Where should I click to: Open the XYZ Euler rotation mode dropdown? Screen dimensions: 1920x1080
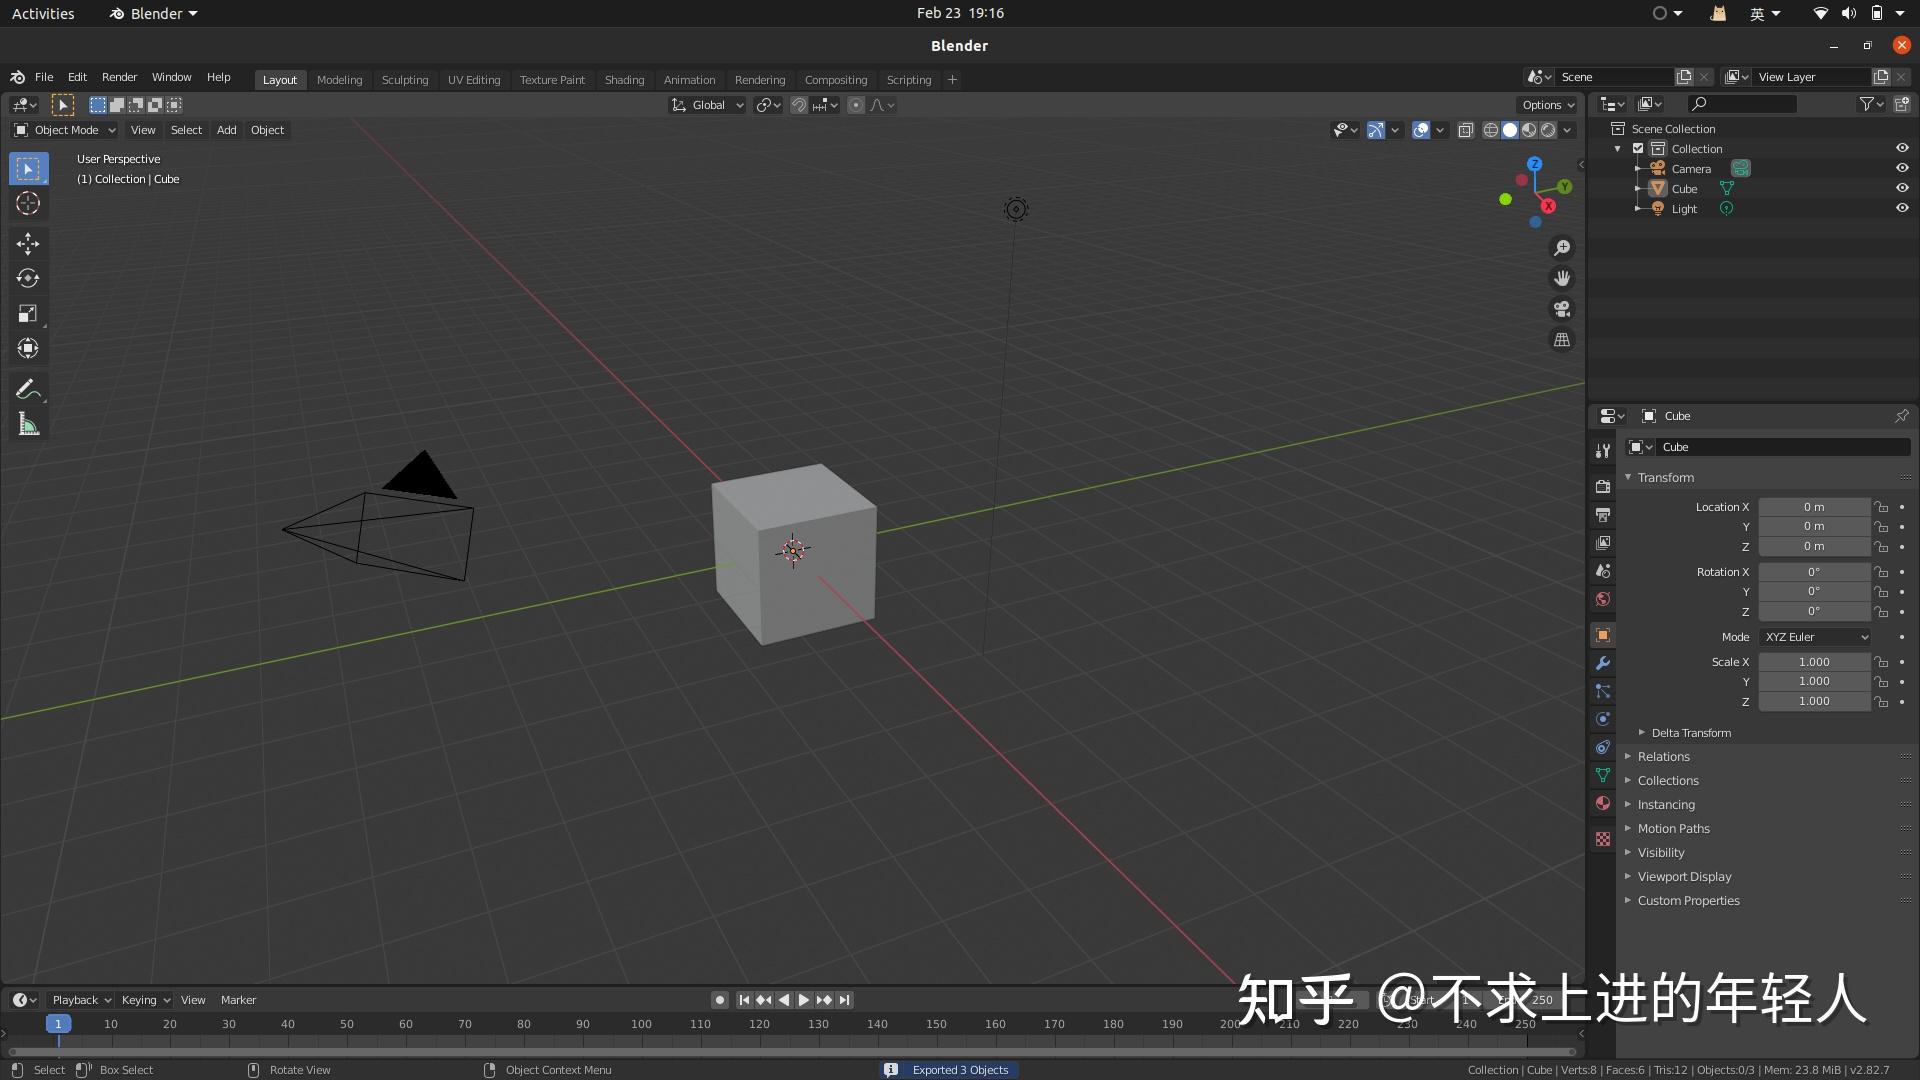[x=1814, y=637]
